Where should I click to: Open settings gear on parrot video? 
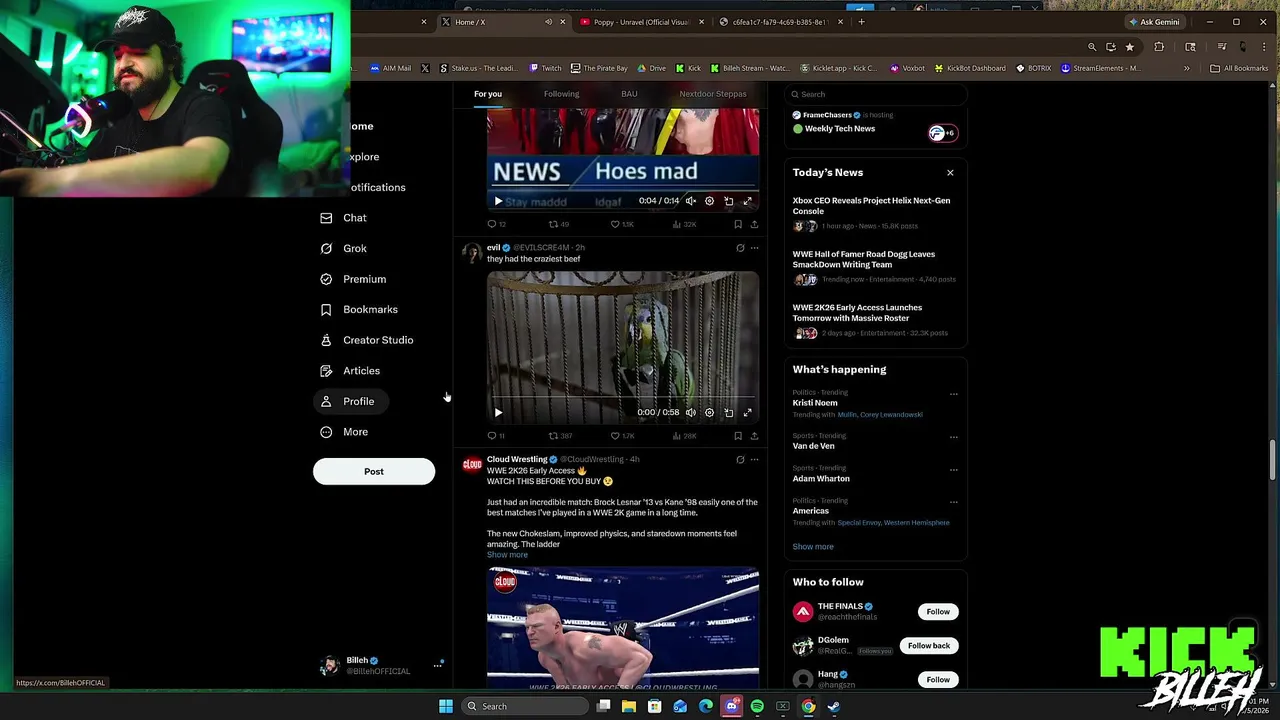point(709,412)
